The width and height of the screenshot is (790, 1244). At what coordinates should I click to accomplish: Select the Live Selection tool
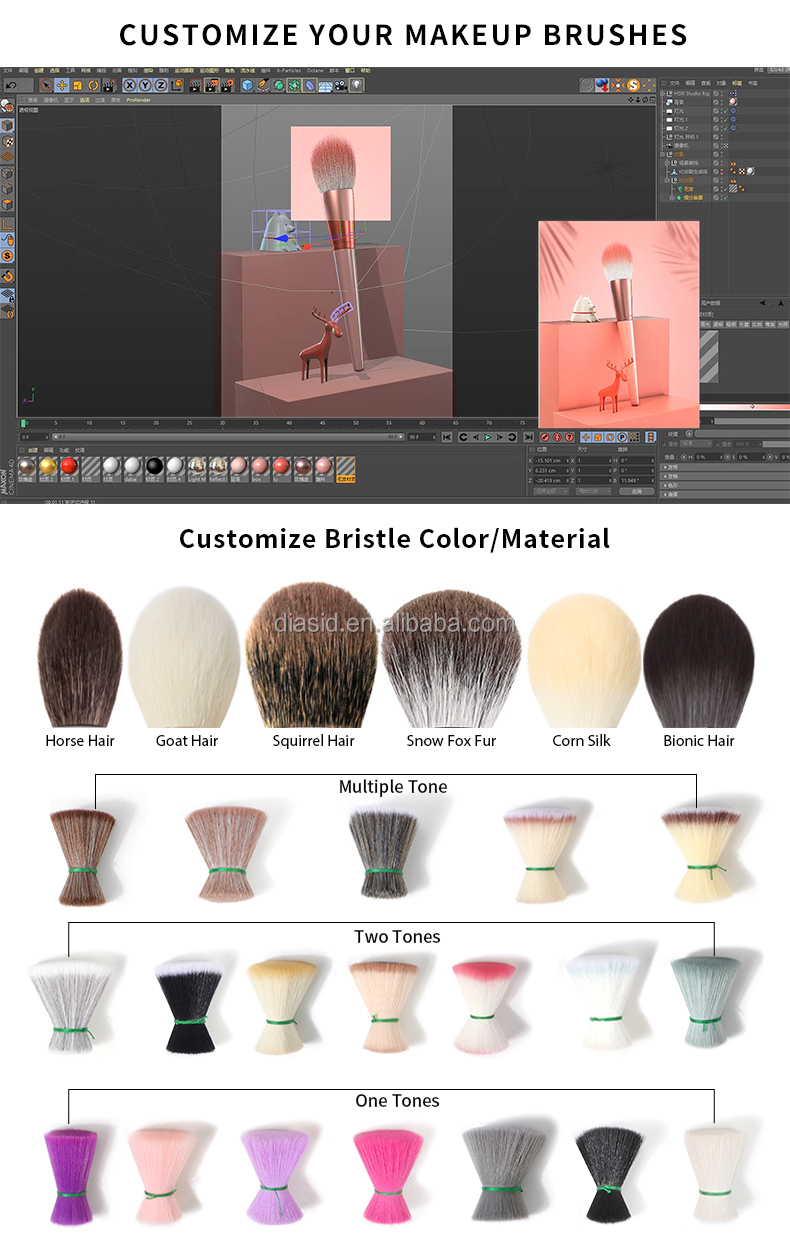[x=46, y=85]
